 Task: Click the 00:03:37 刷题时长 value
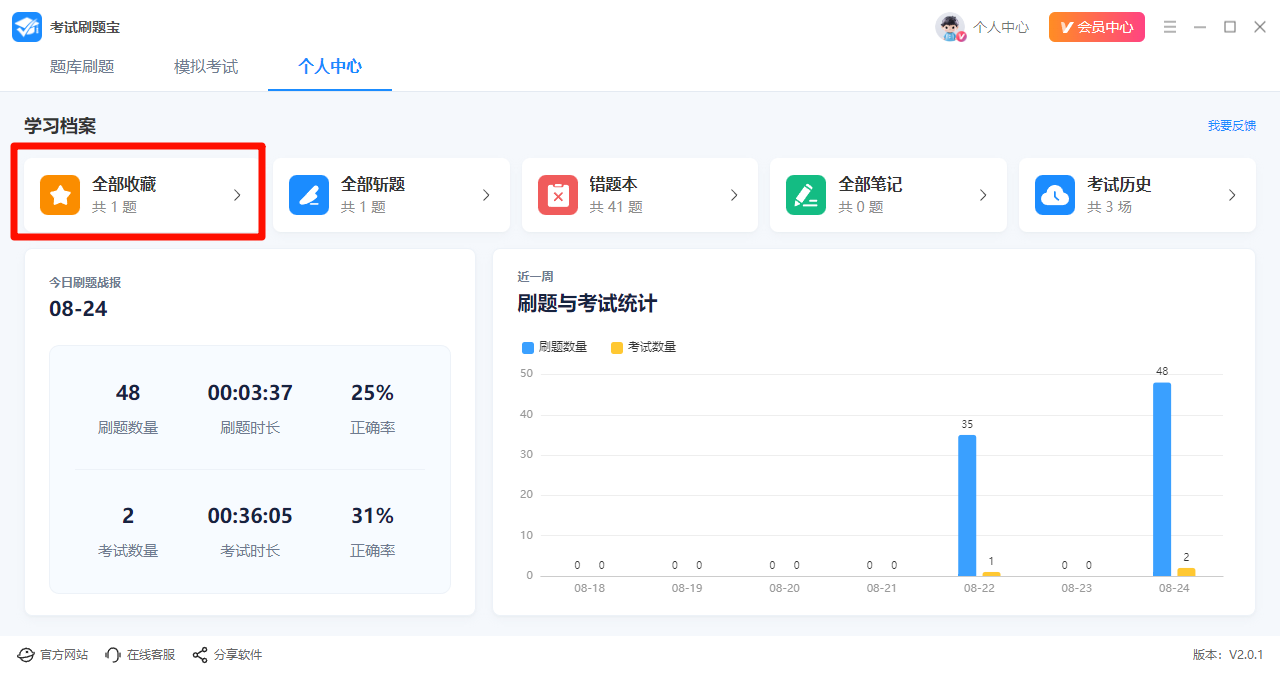pyautogui.click(x=250, y=393)
